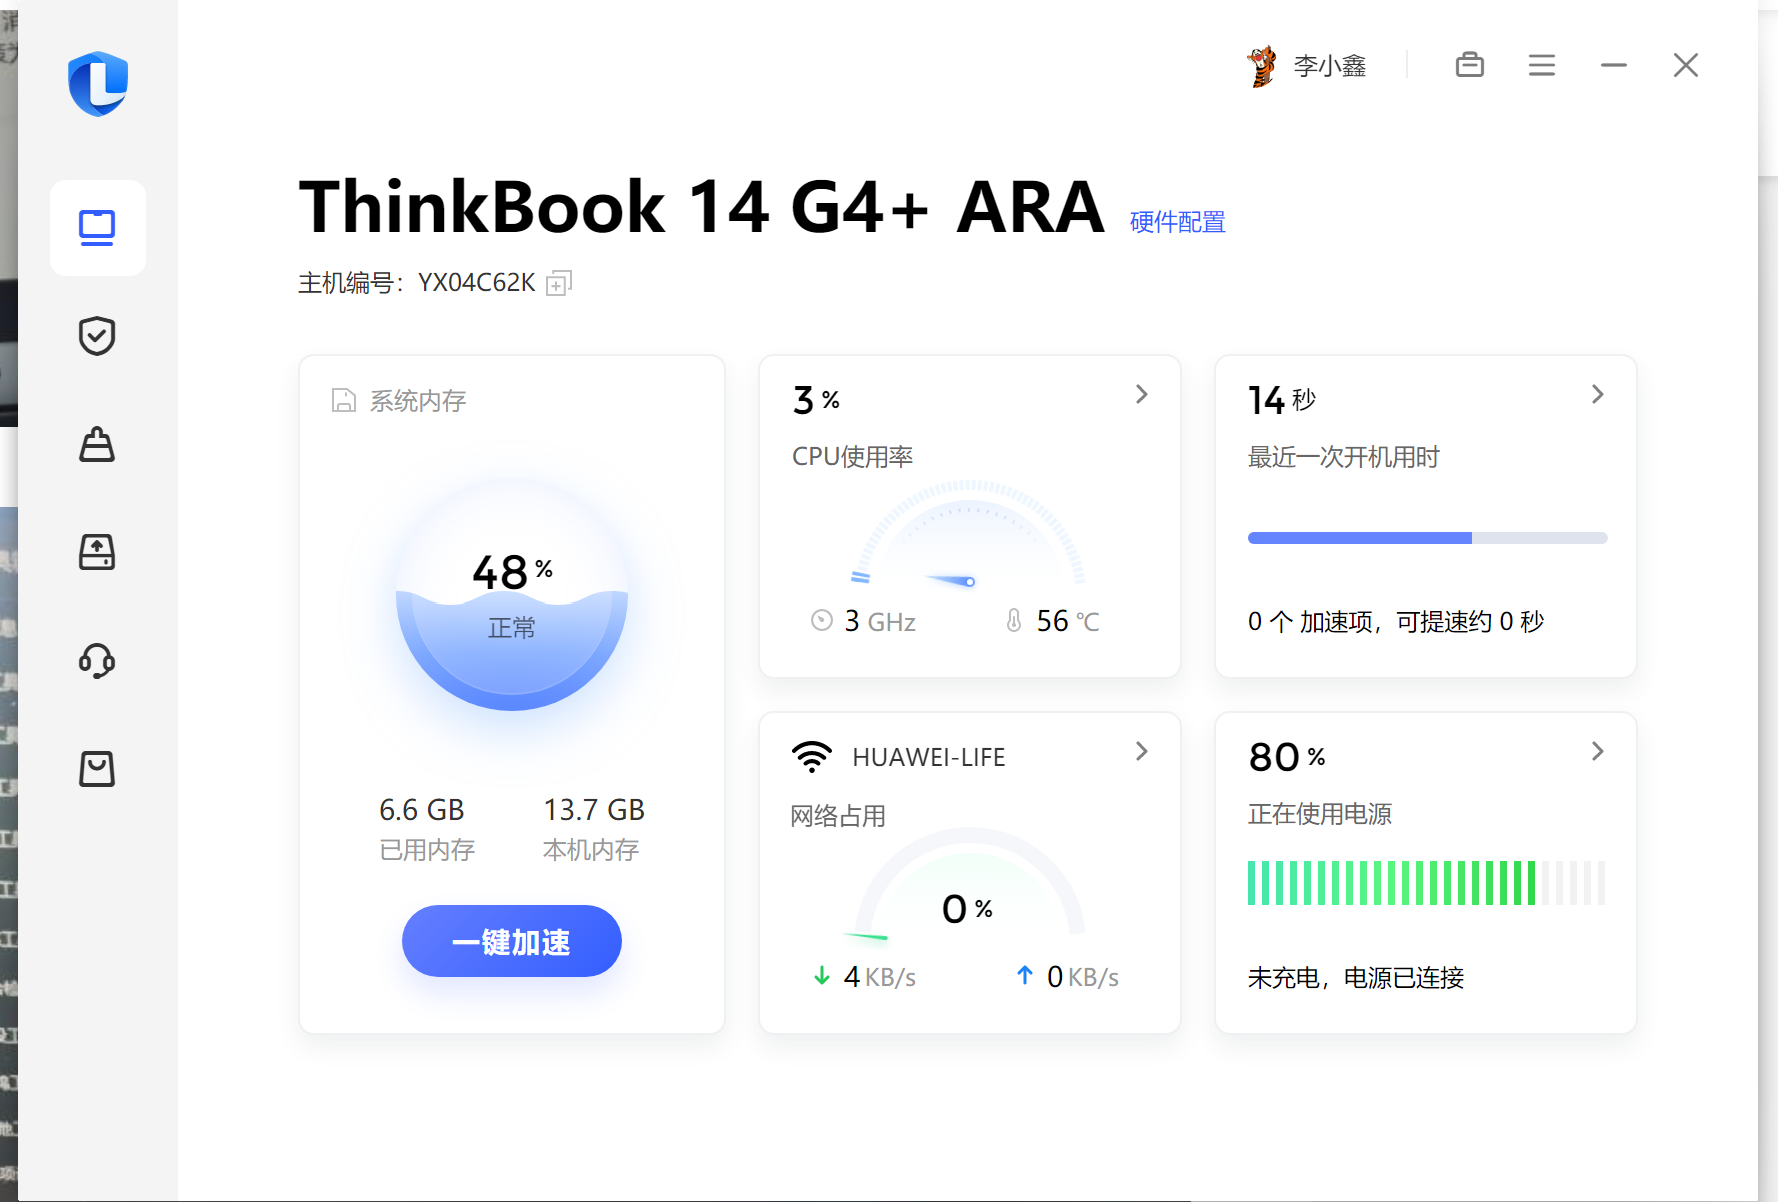Click the tiger user avatar
1778x1202 pixels.
click(1262, 66)
